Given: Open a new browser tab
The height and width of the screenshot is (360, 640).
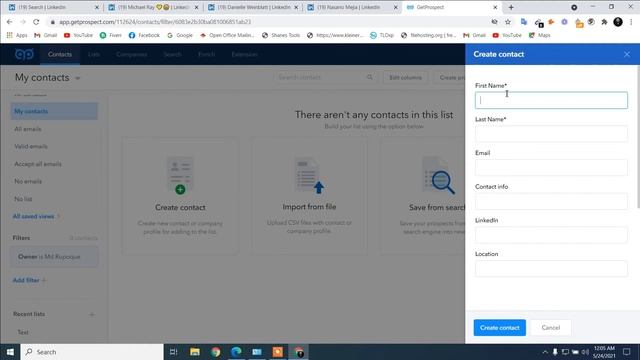Looking at the screenshot, I should pyautogui.click(x=511, y=7).
